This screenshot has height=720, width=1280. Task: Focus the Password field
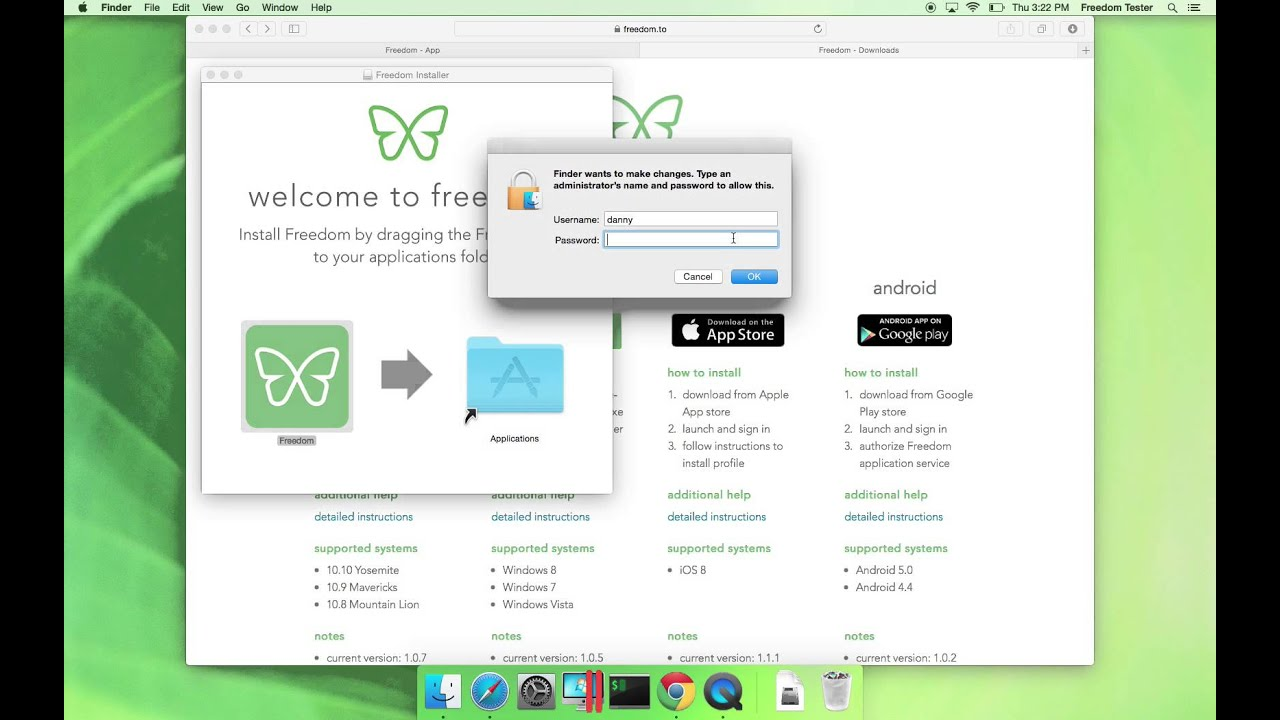(x=691, y=240)
